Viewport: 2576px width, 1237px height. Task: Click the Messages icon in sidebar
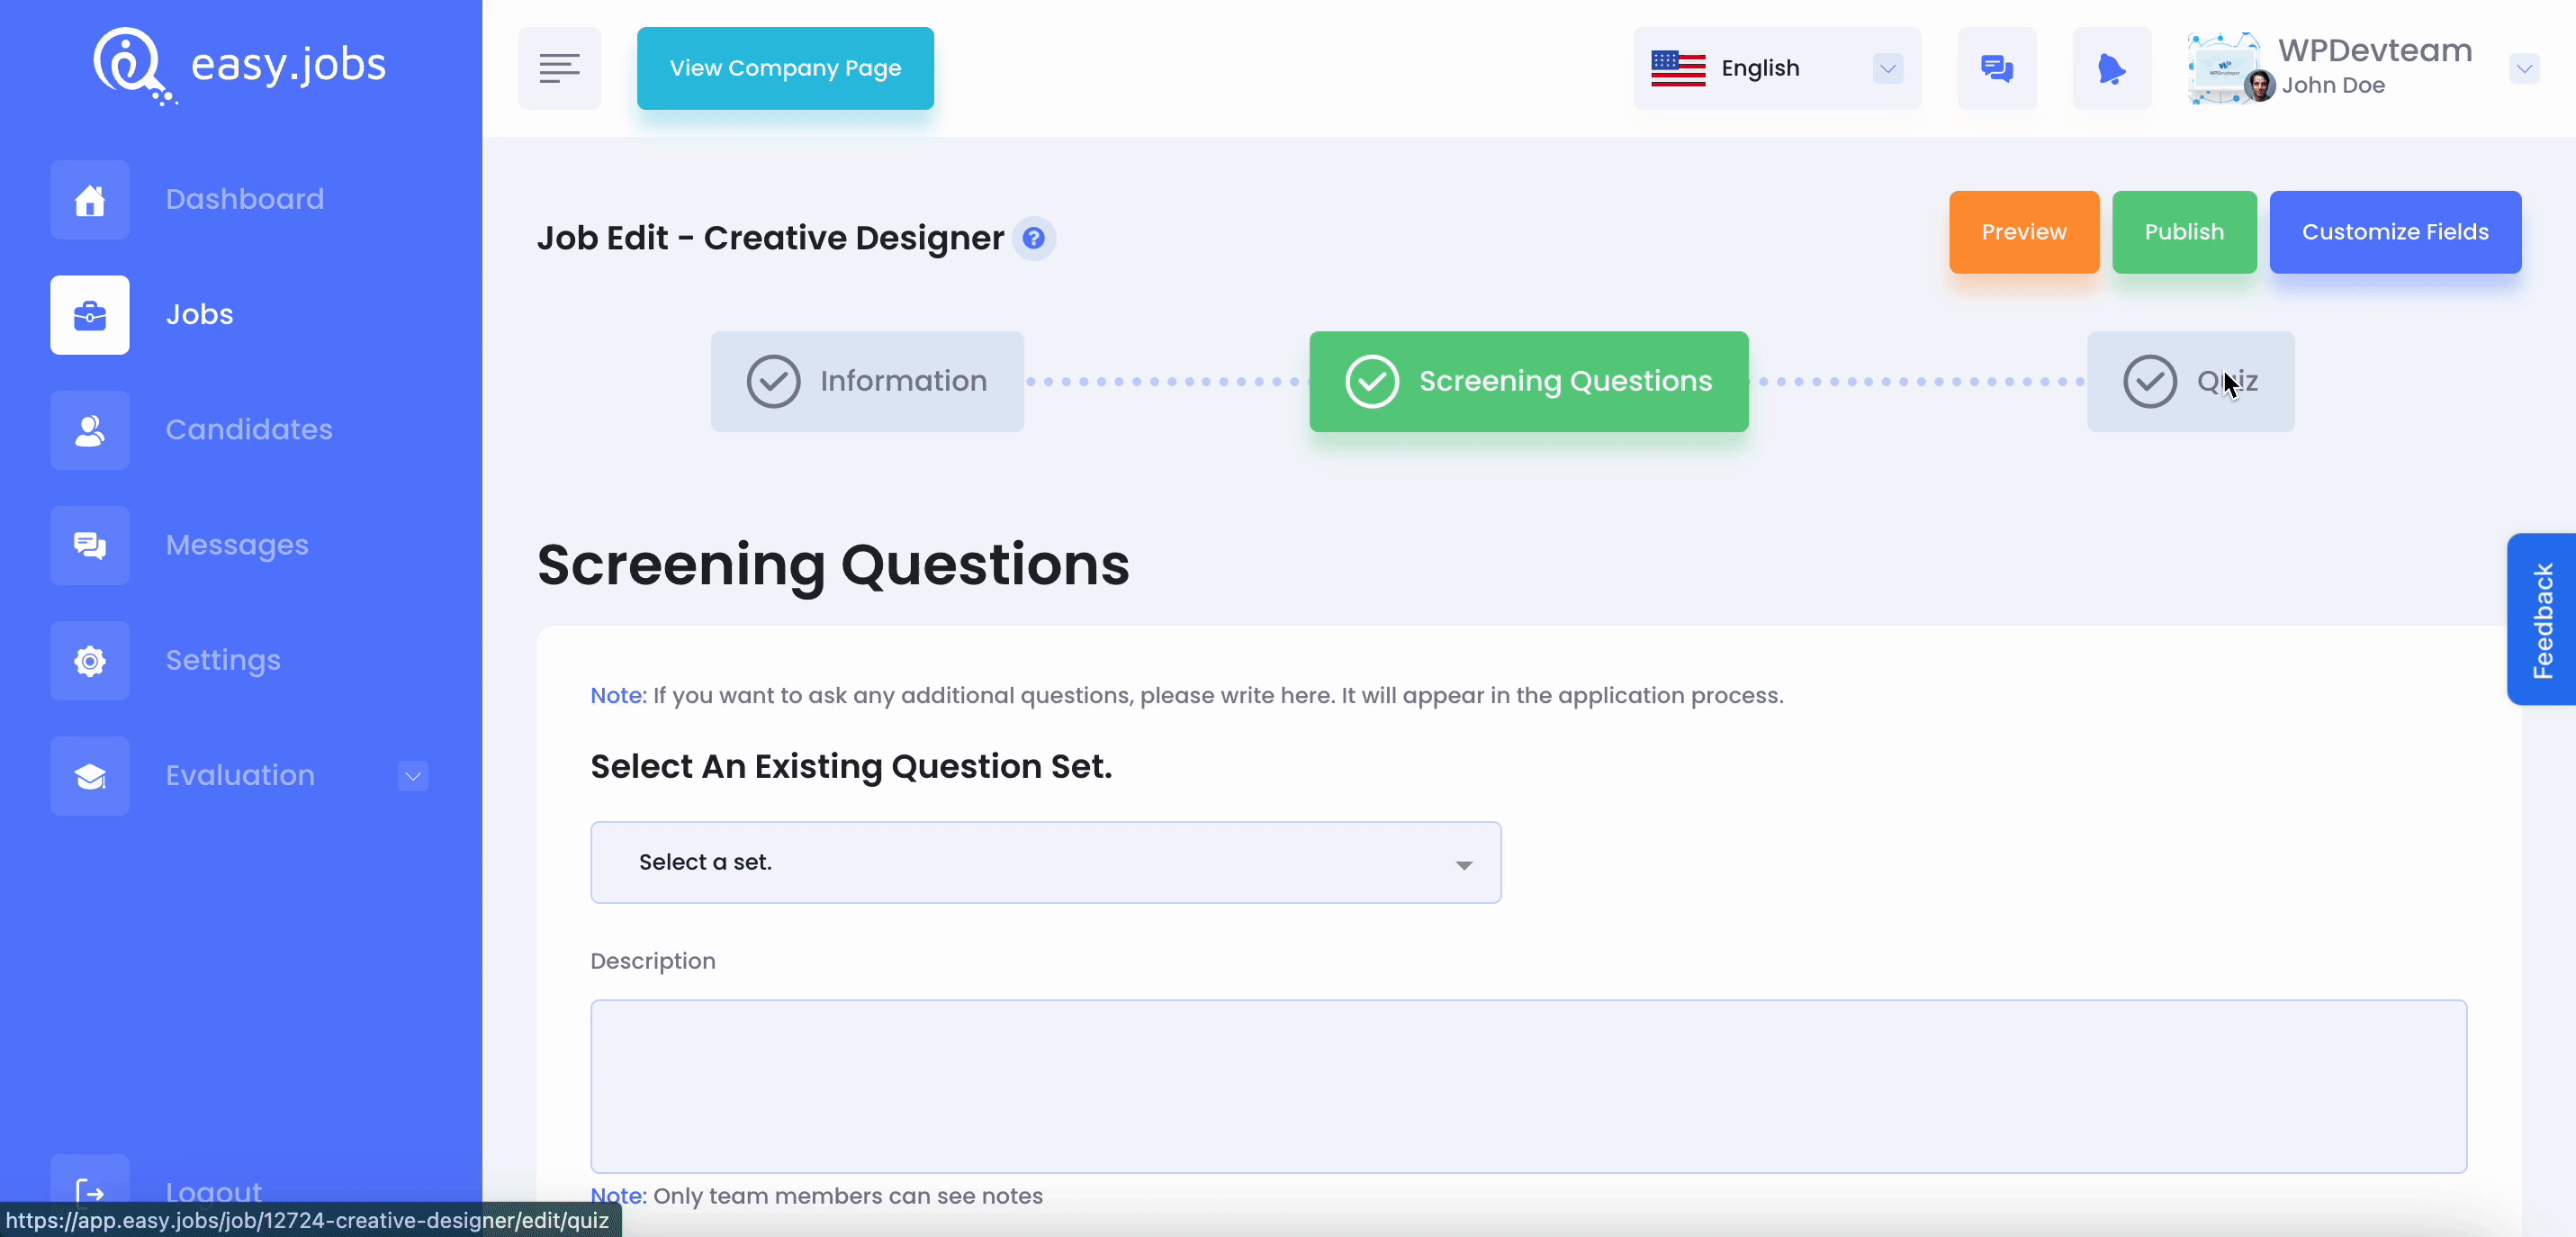89,546
